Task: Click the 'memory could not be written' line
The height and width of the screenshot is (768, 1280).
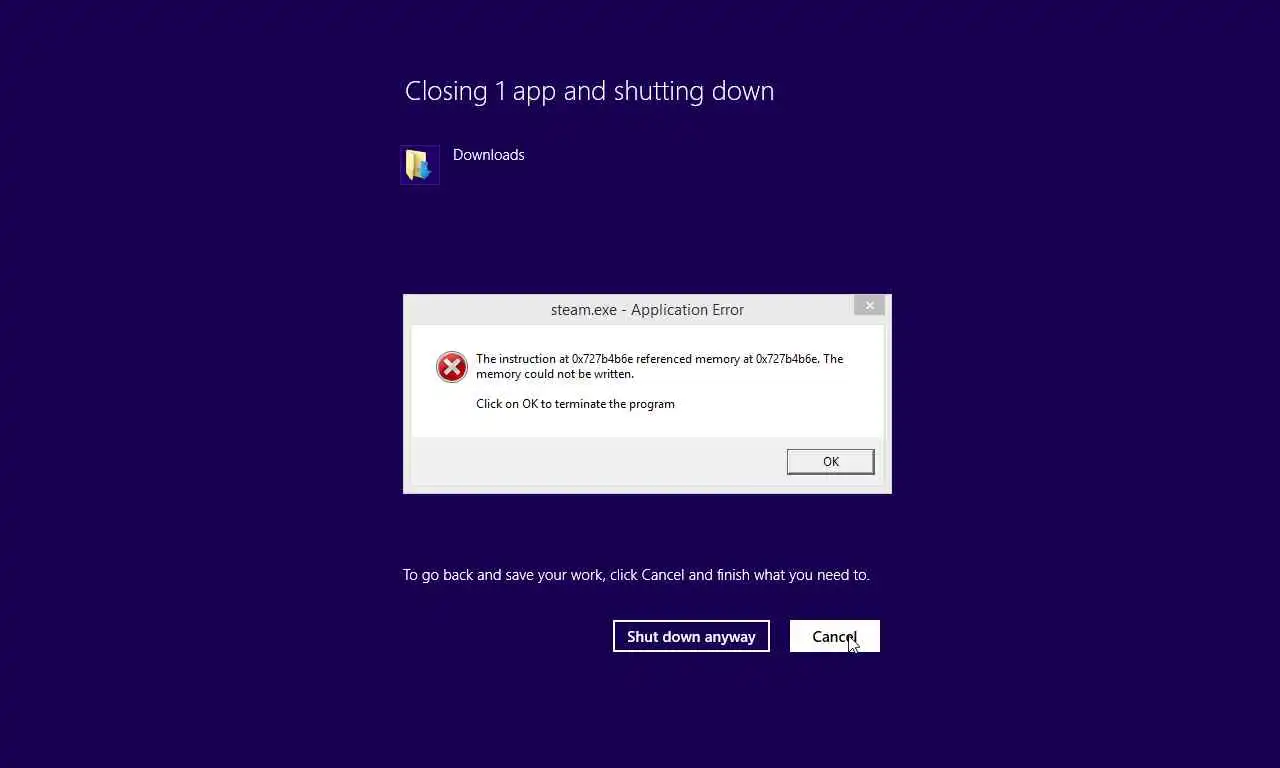Action: [x=555, y=374]
